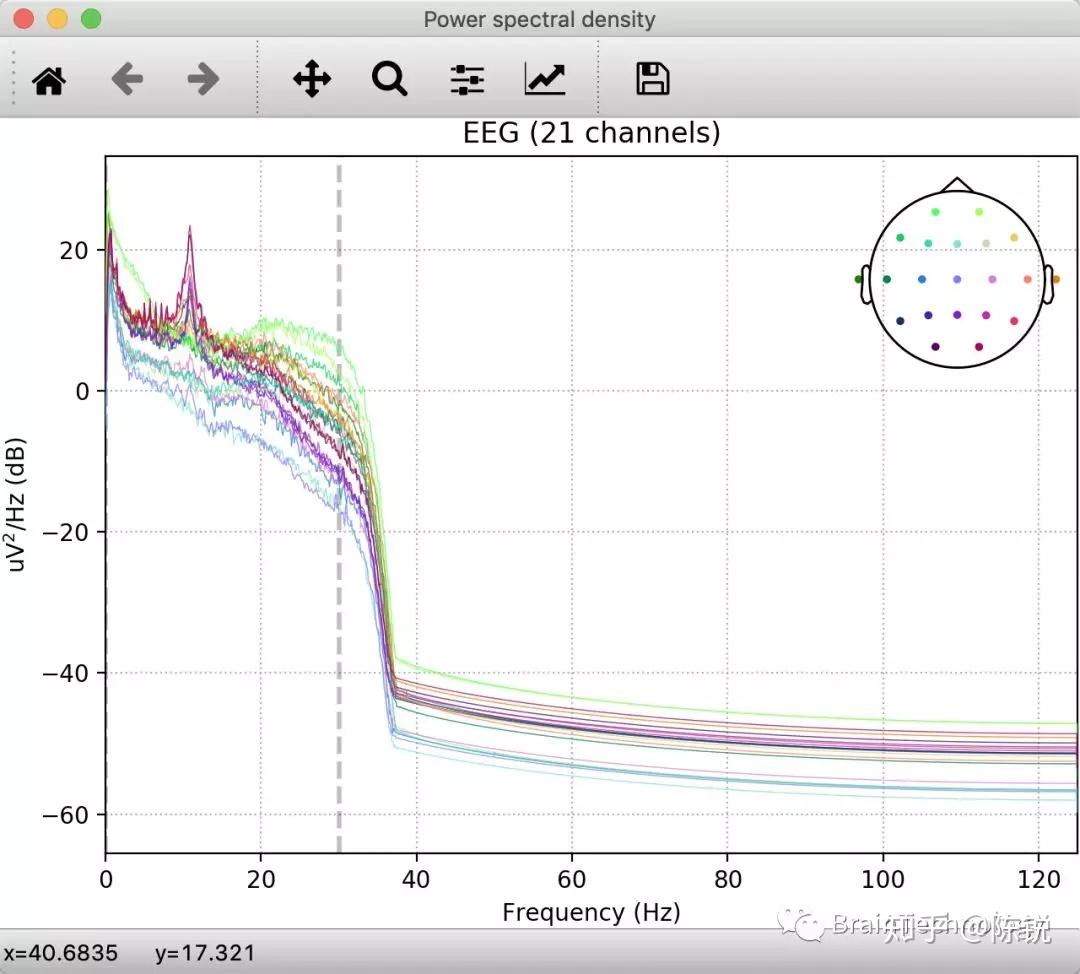Minimize window with yellow button
This screenshot has height=974, width=1080.
pyautogui.click(x=57, y=19)
